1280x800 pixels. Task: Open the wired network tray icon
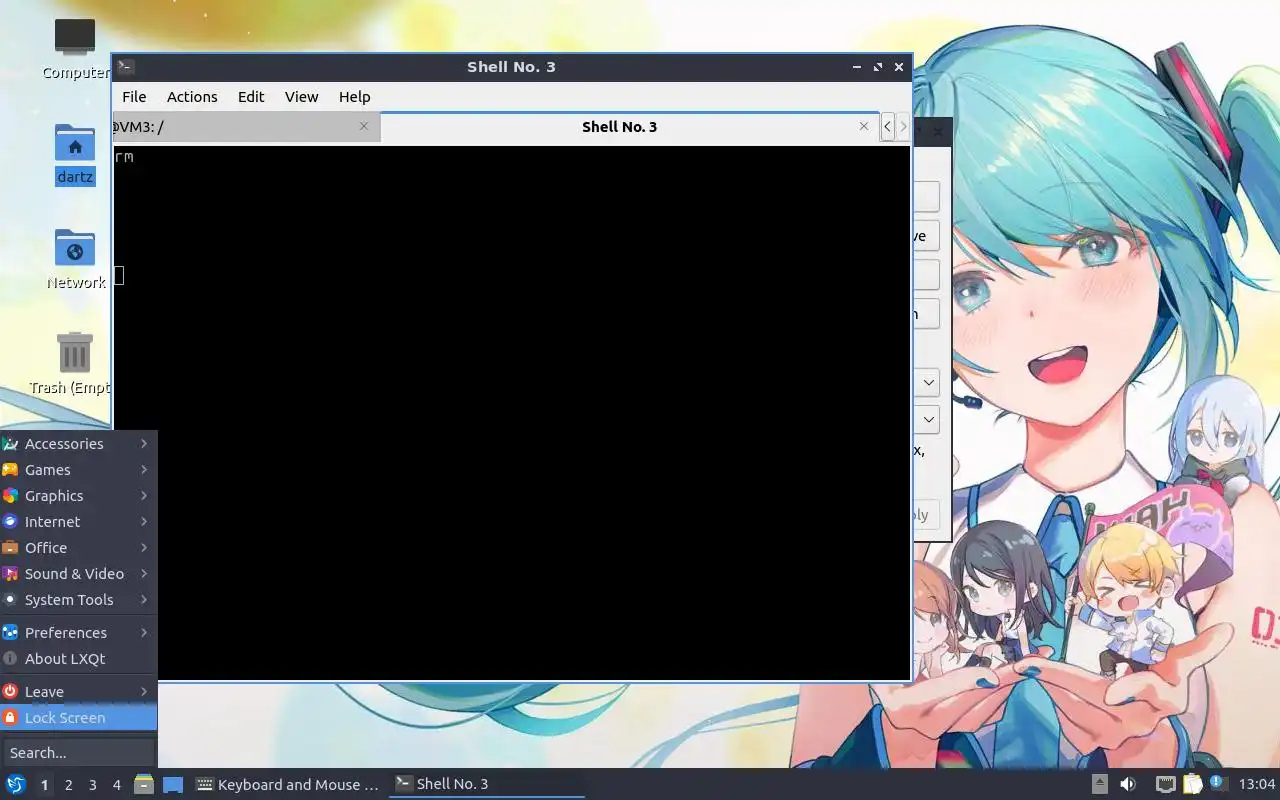click(1165, 784)
